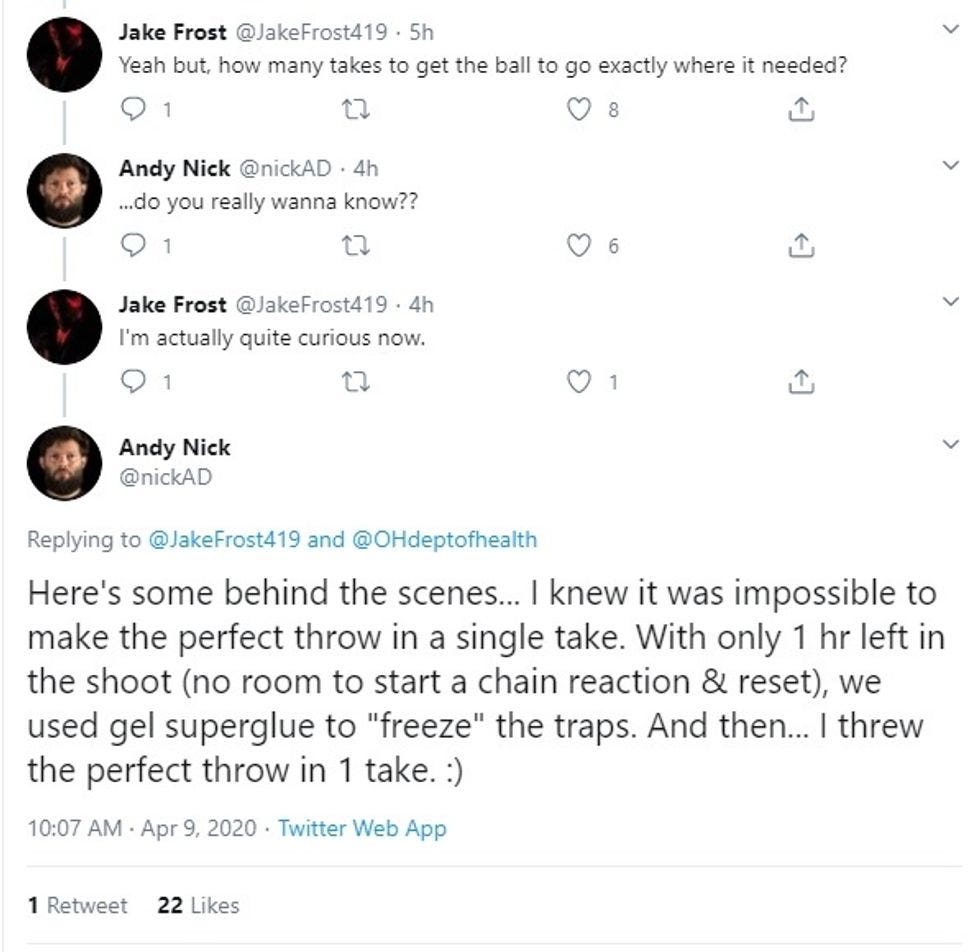Retweet Andy Nick's 4h tweet

(355, 245)
